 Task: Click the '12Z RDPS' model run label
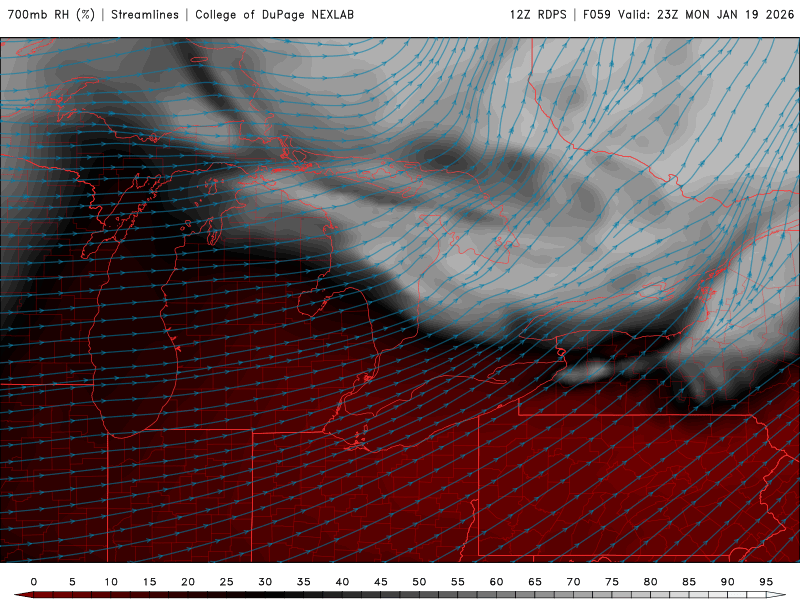[538, 14]
